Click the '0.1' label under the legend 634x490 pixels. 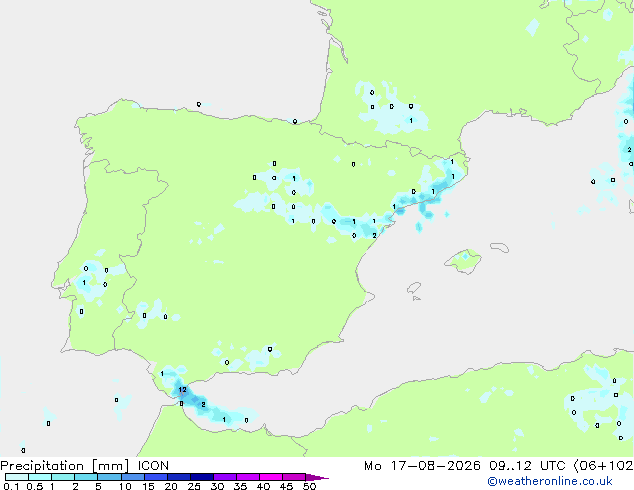[11, 486]
